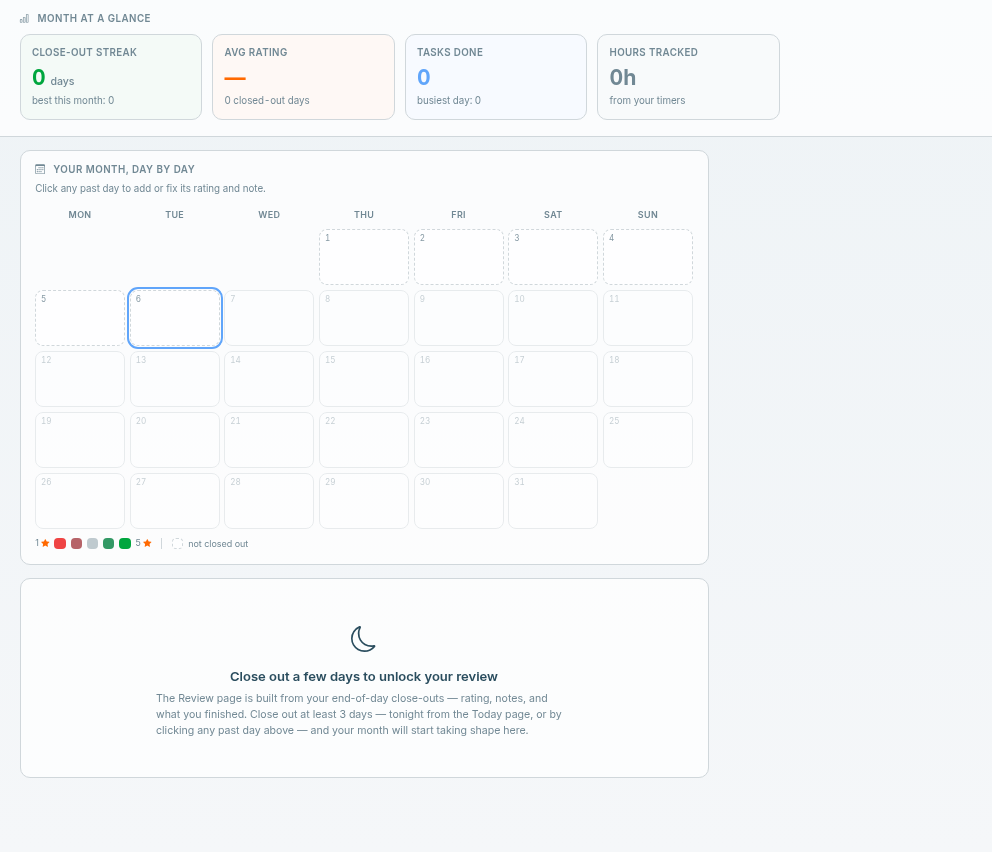Click the '0 closed-out days' text
Screen dimensions: 992x852
click(267, 100)
